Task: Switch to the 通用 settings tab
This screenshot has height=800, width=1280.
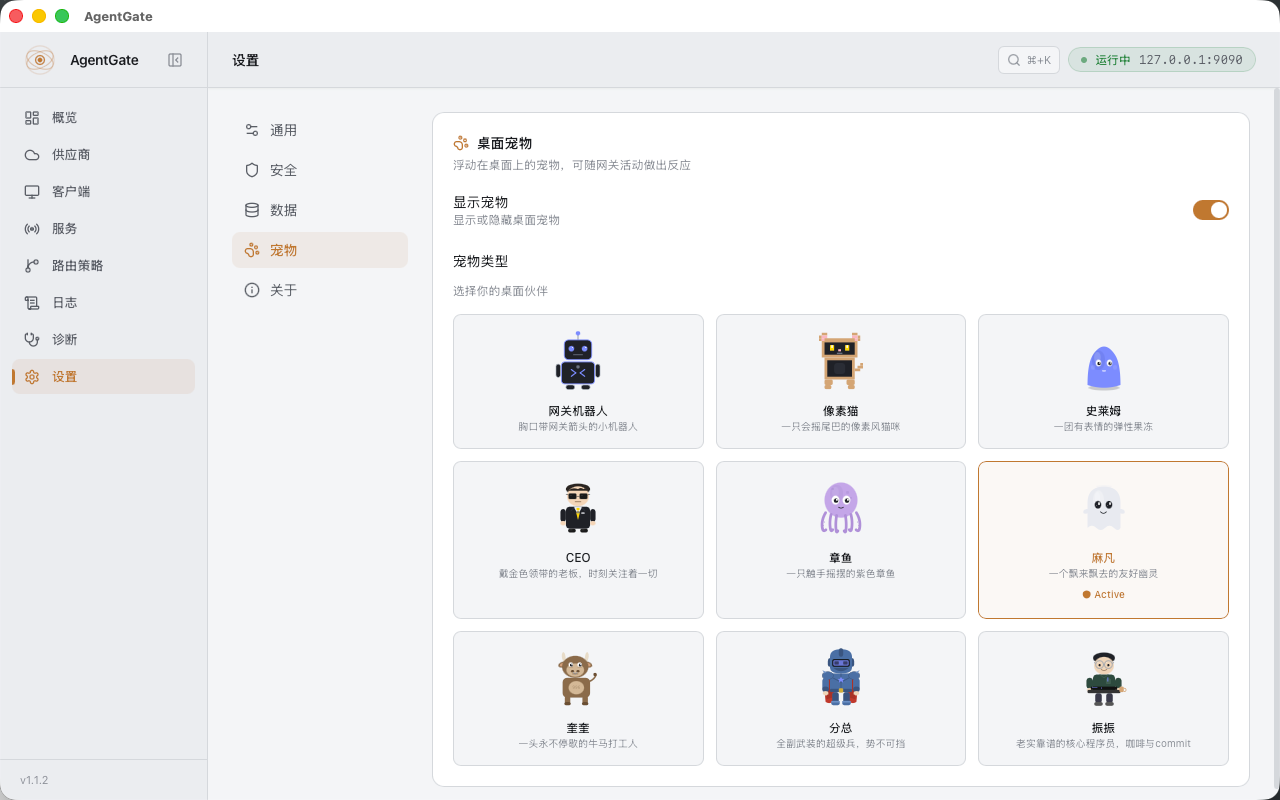Action: point(320,130)
